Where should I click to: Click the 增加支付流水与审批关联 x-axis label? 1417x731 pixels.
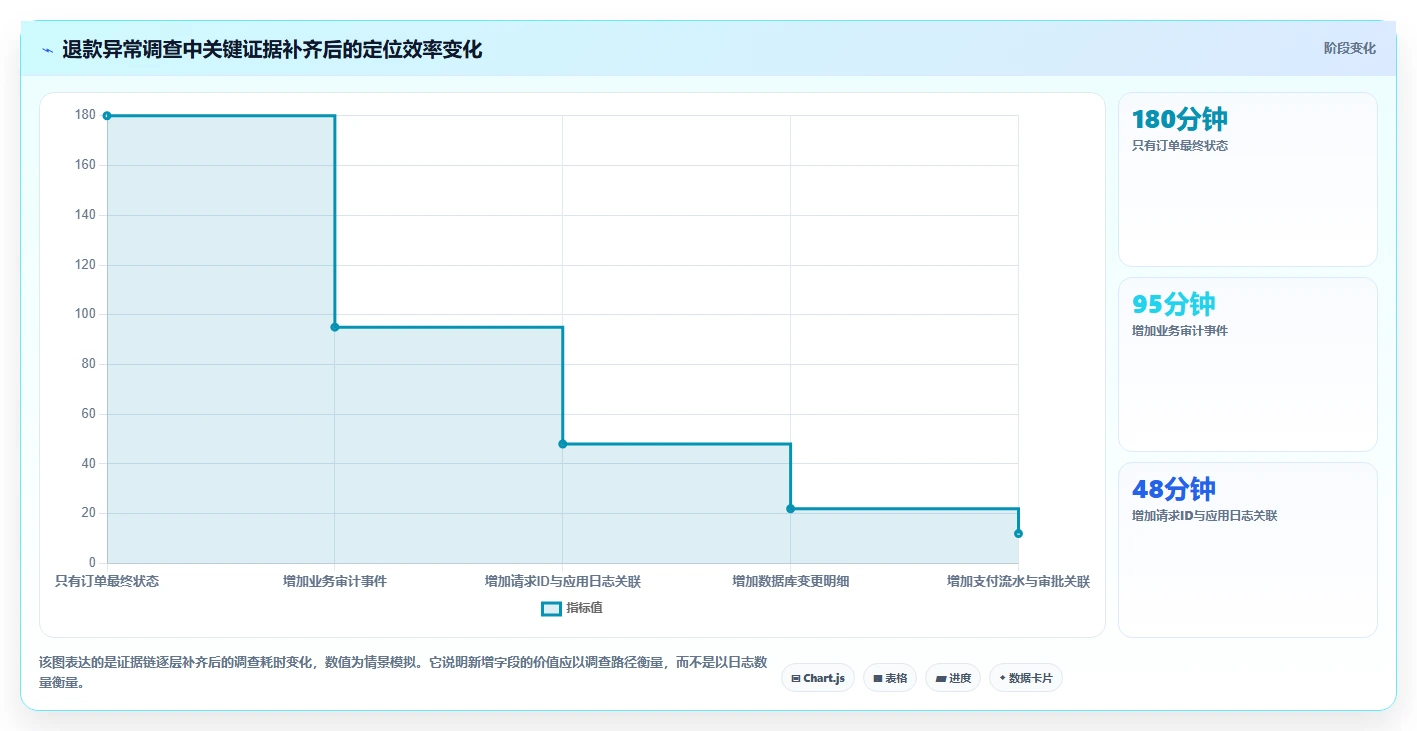(1018, 581)
